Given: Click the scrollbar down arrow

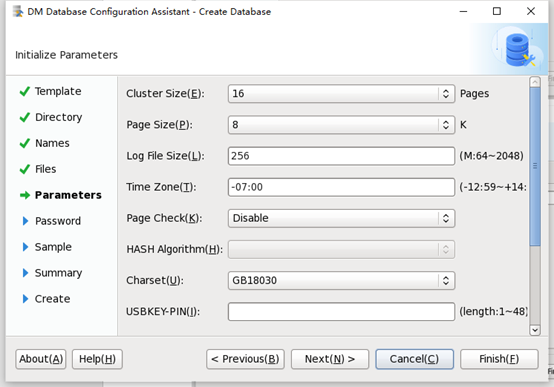Looking at the screenshot, I should 535,330.
